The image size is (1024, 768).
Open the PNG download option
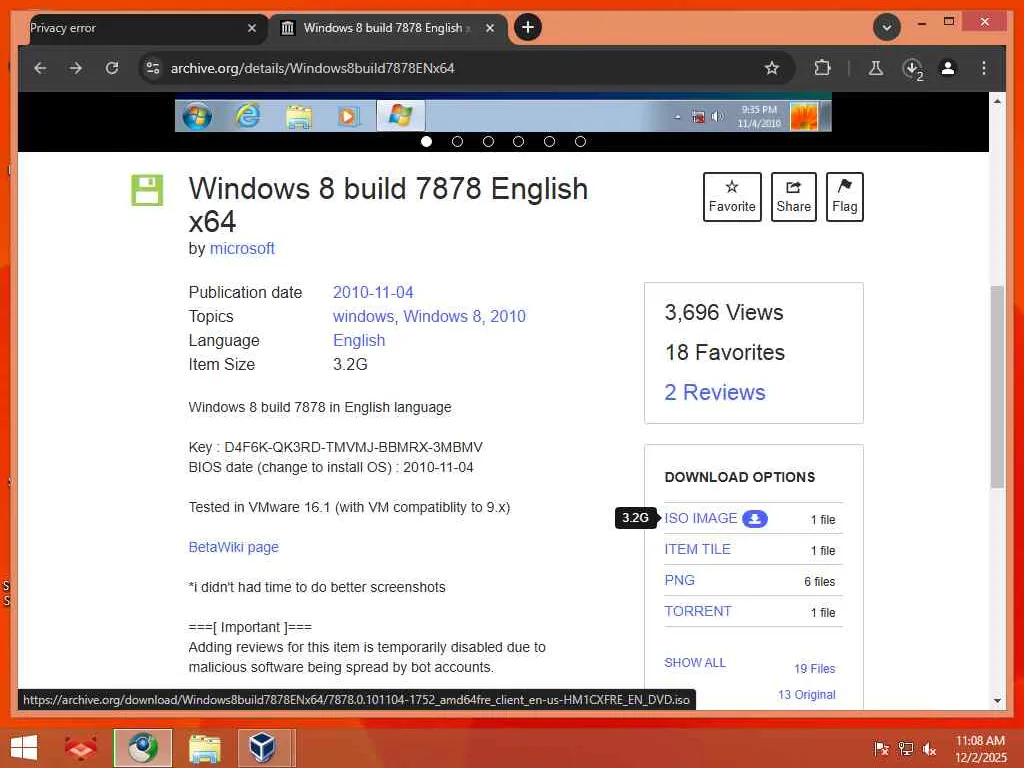pos(679,580)
